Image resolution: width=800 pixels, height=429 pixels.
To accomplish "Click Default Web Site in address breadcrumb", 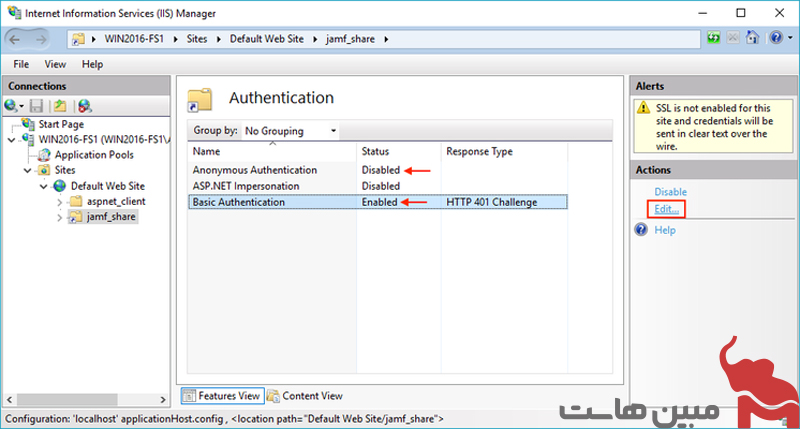I will (266, 39).
